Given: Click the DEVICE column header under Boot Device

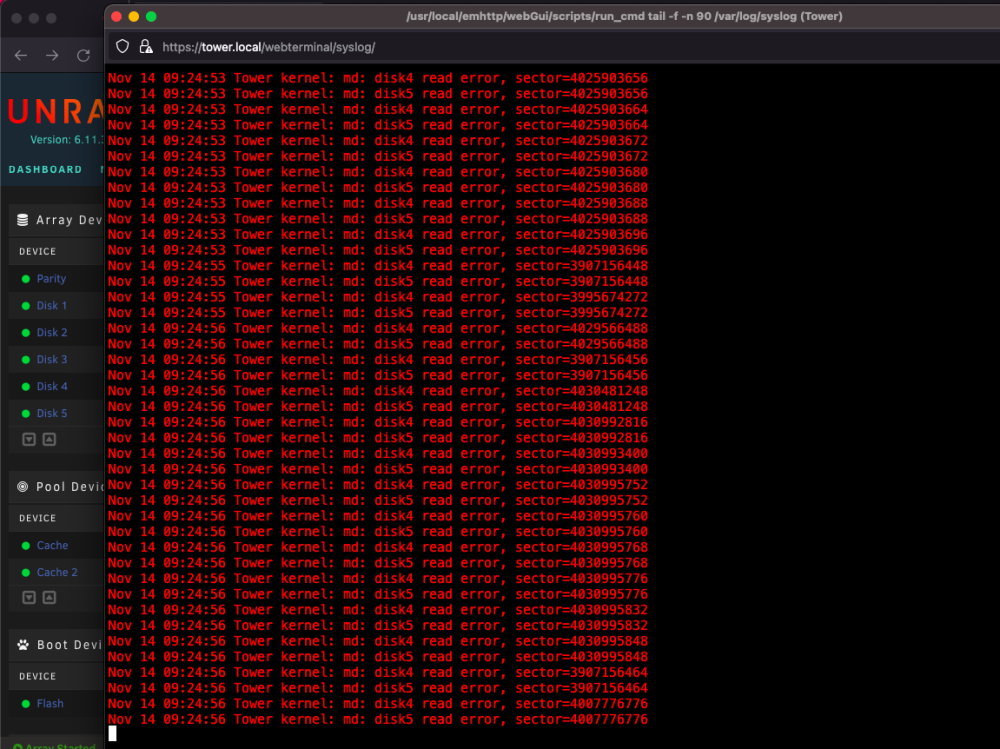Looking at the screenshot, I should [x=38, y=676].
